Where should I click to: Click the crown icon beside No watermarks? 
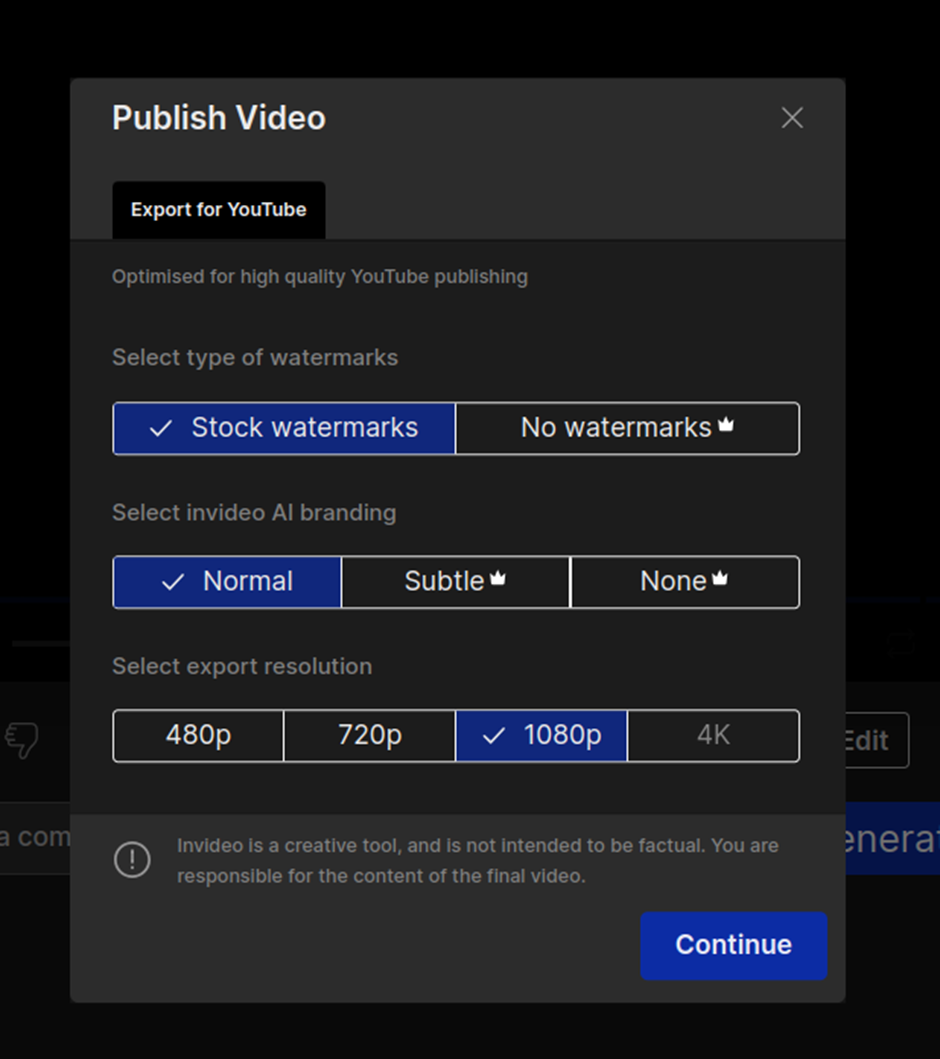click(x=726, y=424)
